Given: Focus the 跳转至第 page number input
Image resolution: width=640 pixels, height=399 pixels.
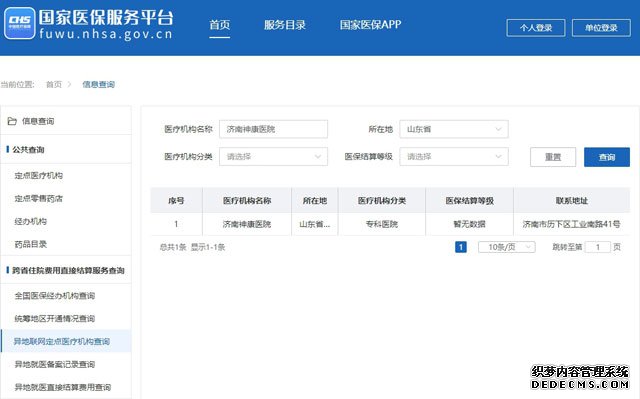Looking at the screenshot, I should coord(598,247).
